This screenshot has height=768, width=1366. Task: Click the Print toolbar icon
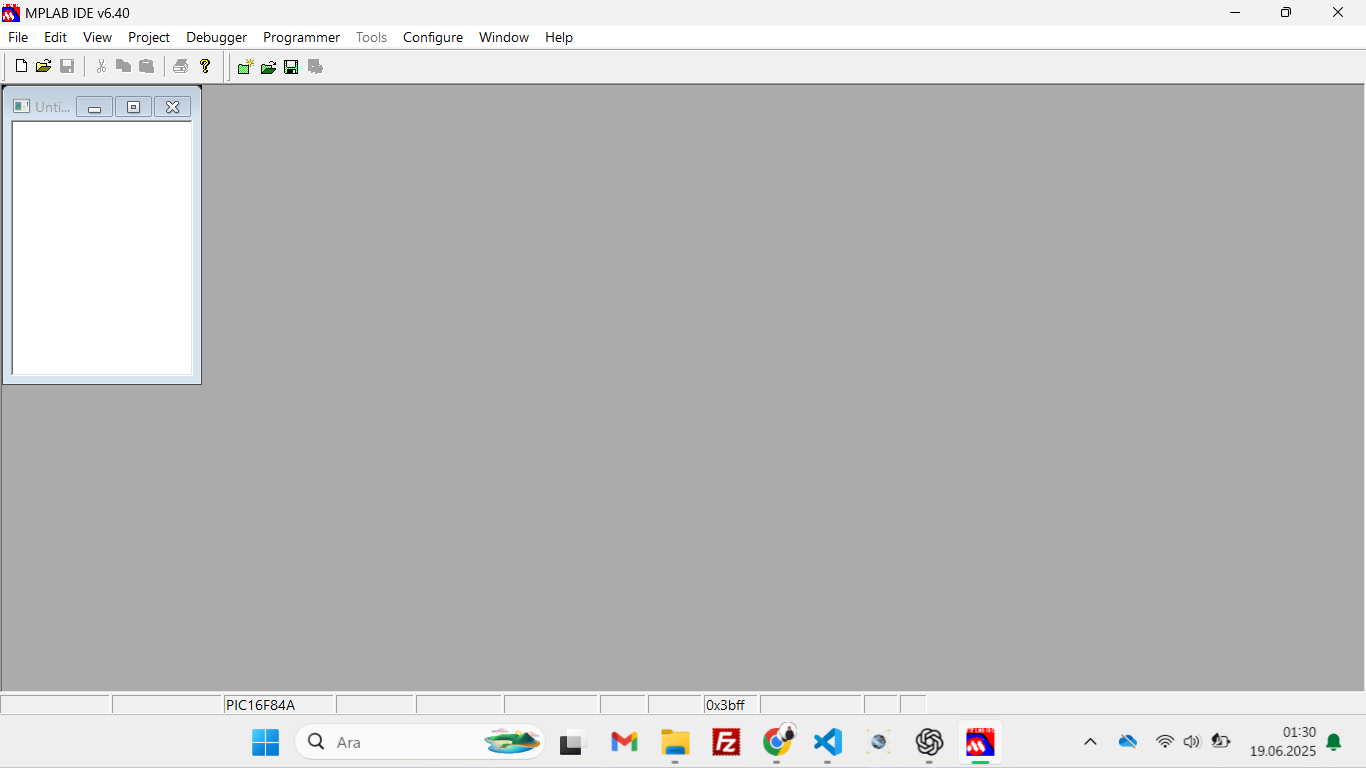(x=180, y=66)
